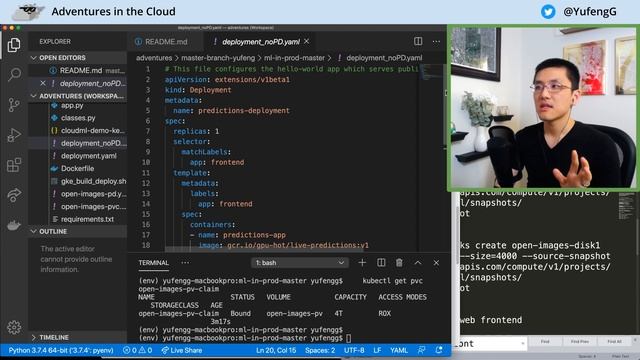Start Live Share from status bar

[x=182, y=350]
